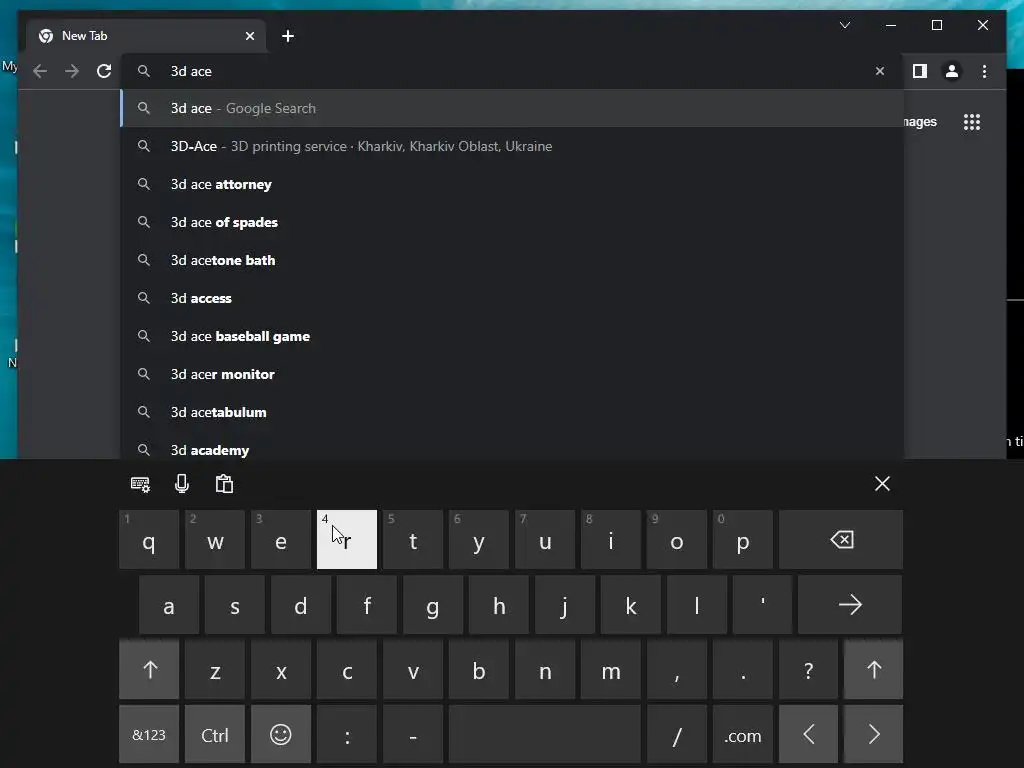Choose '3d acer monitor' suggestion
This screenshot has width=1024, height=768.
point(513,374)
